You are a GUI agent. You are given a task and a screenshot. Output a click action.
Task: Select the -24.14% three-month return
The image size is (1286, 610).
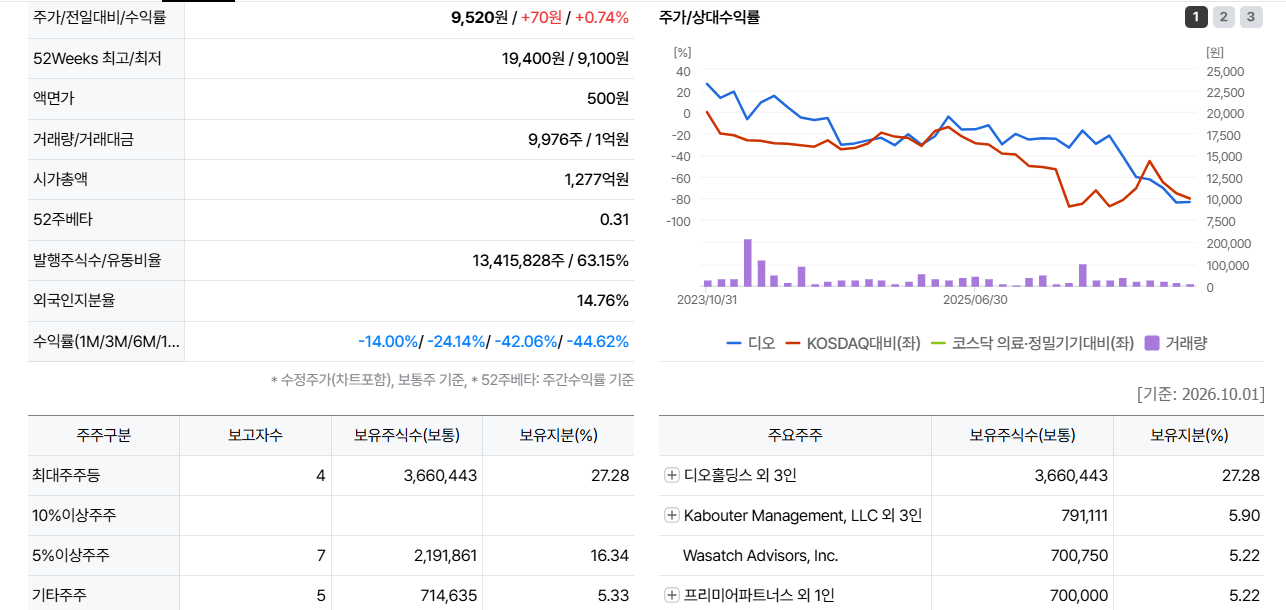456,341
